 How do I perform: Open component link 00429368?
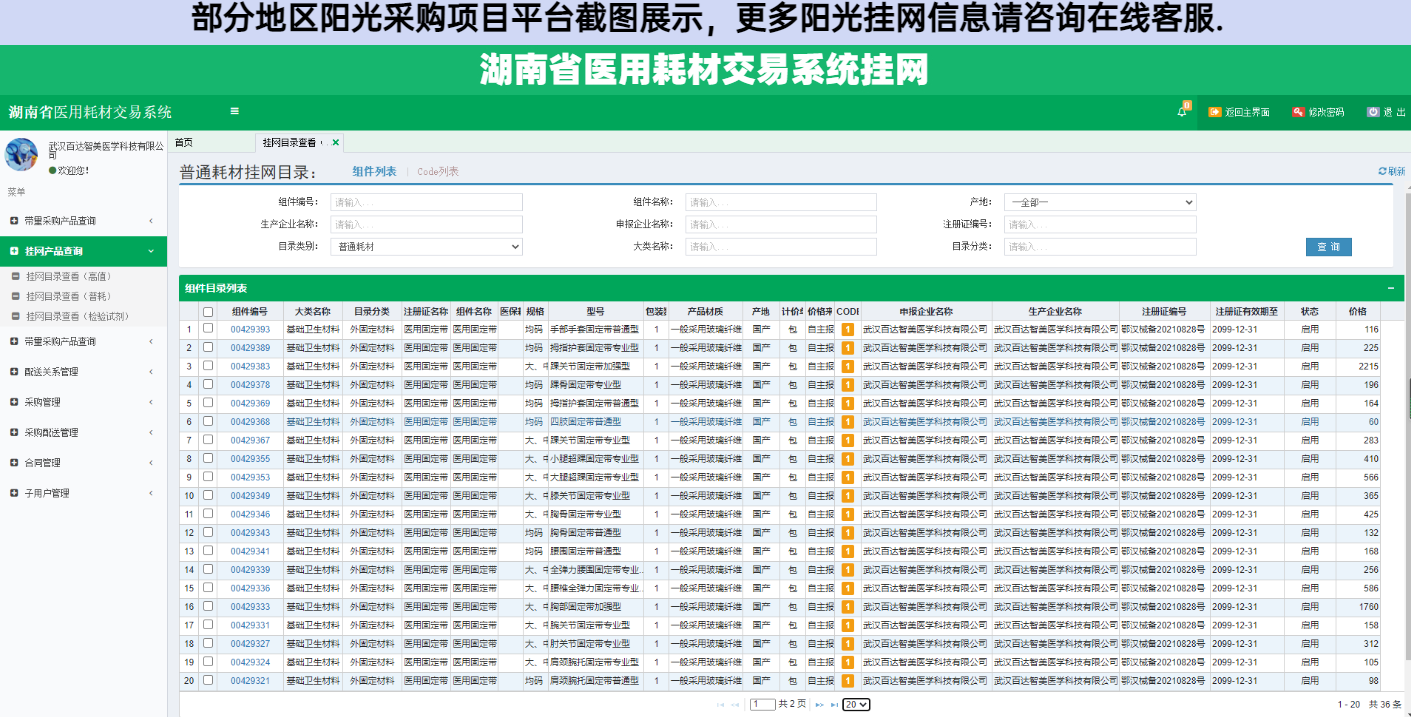[250, 422]
